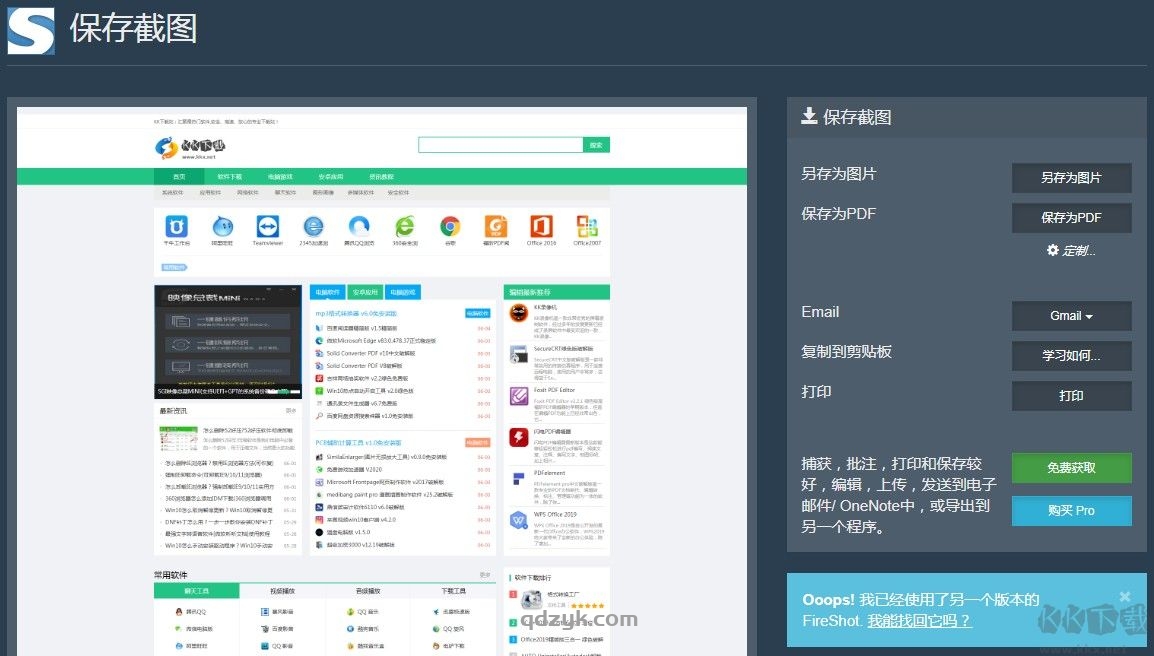Select the 千牛工作台 icon
Viewport: 1154px width, 656px height.
click(176, 227)
